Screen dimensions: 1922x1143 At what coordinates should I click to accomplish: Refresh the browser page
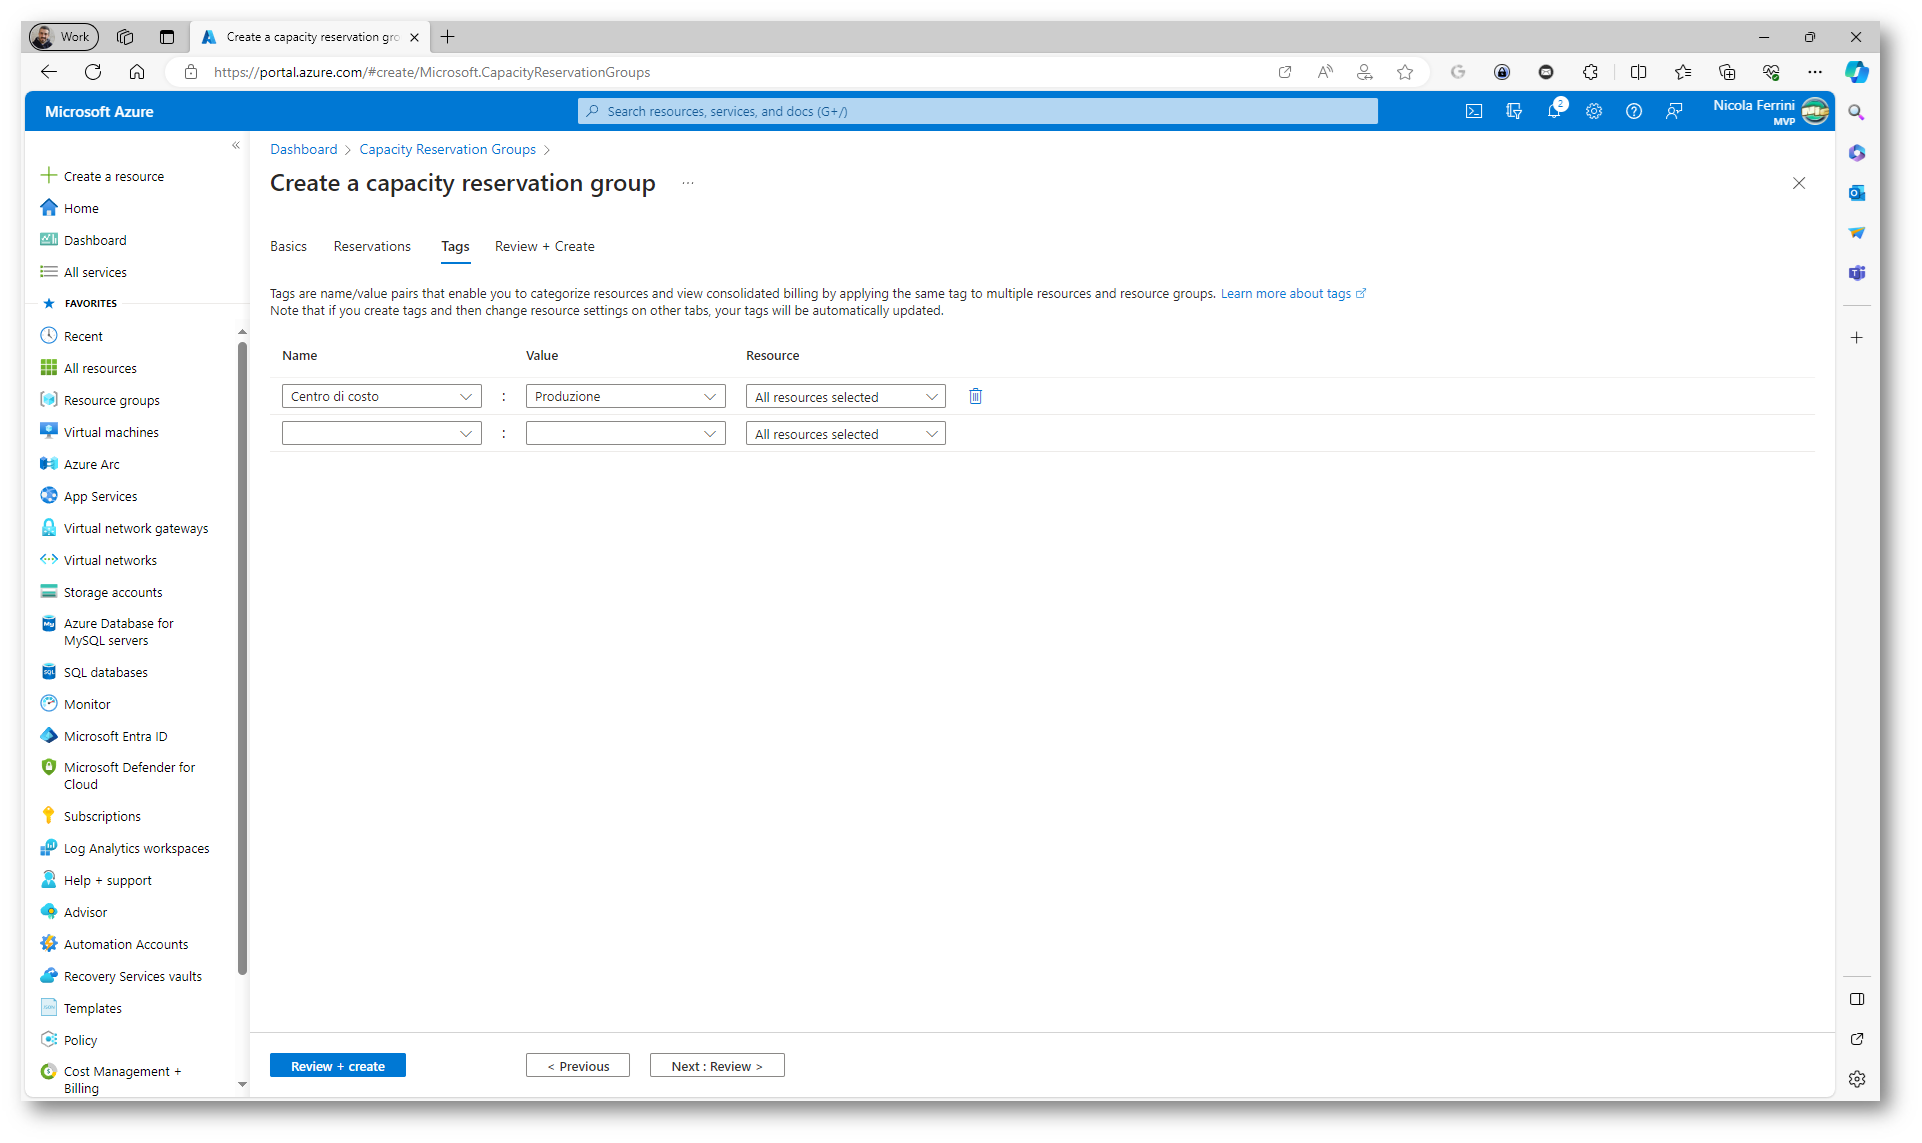[x=93, y=72]
